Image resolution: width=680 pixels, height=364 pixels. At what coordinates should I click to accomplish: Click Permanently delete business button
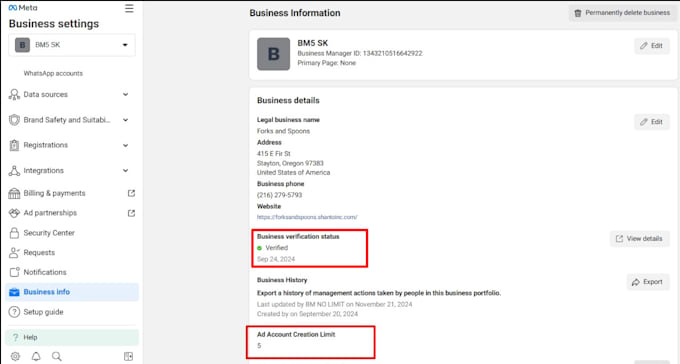622,13
